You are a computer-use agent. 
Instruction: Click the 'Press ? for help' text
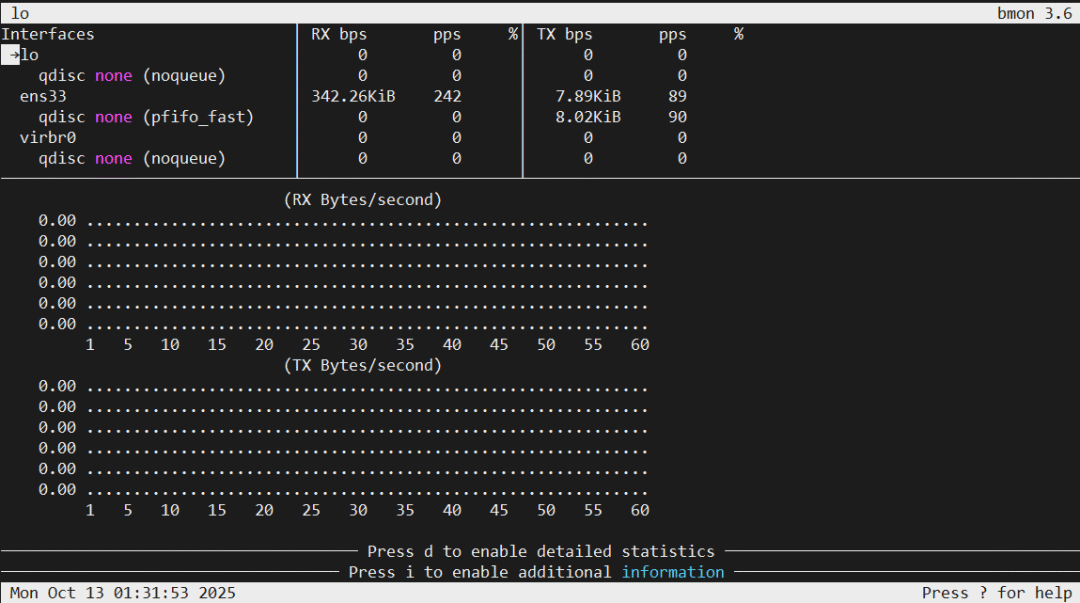pyautogui.click(x=997, y=593)
